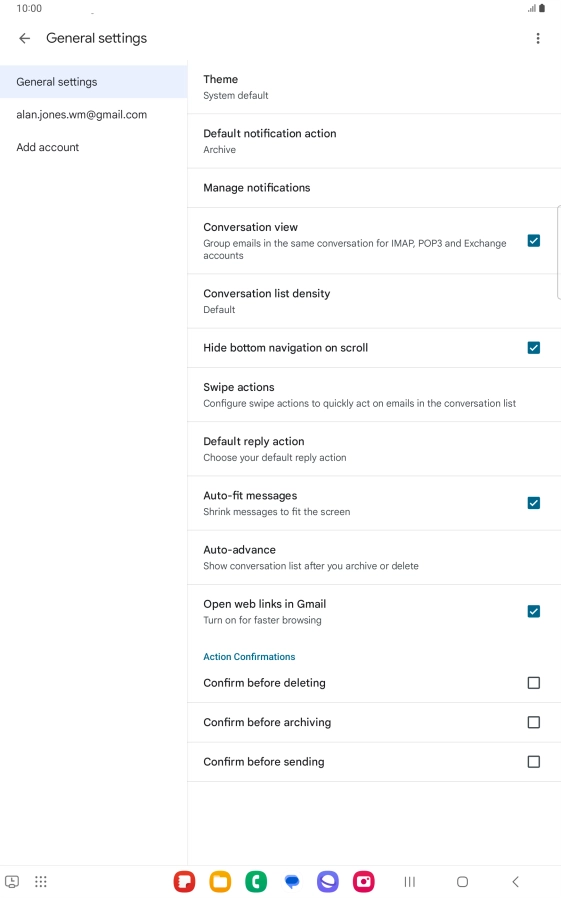Tap the back arrow in header
The width and height of the screenshot is (561, 898).
click(24, 38)
